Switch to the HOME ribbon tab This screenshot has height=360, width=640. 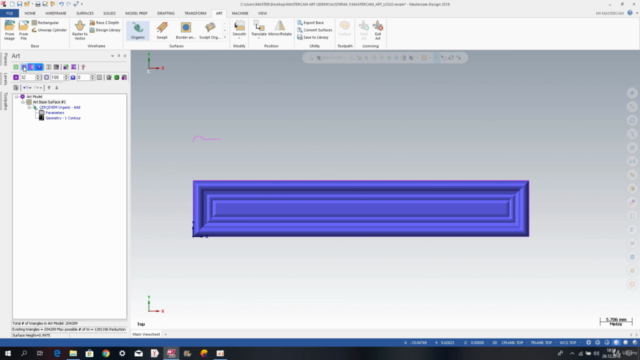tap(30, 13)
